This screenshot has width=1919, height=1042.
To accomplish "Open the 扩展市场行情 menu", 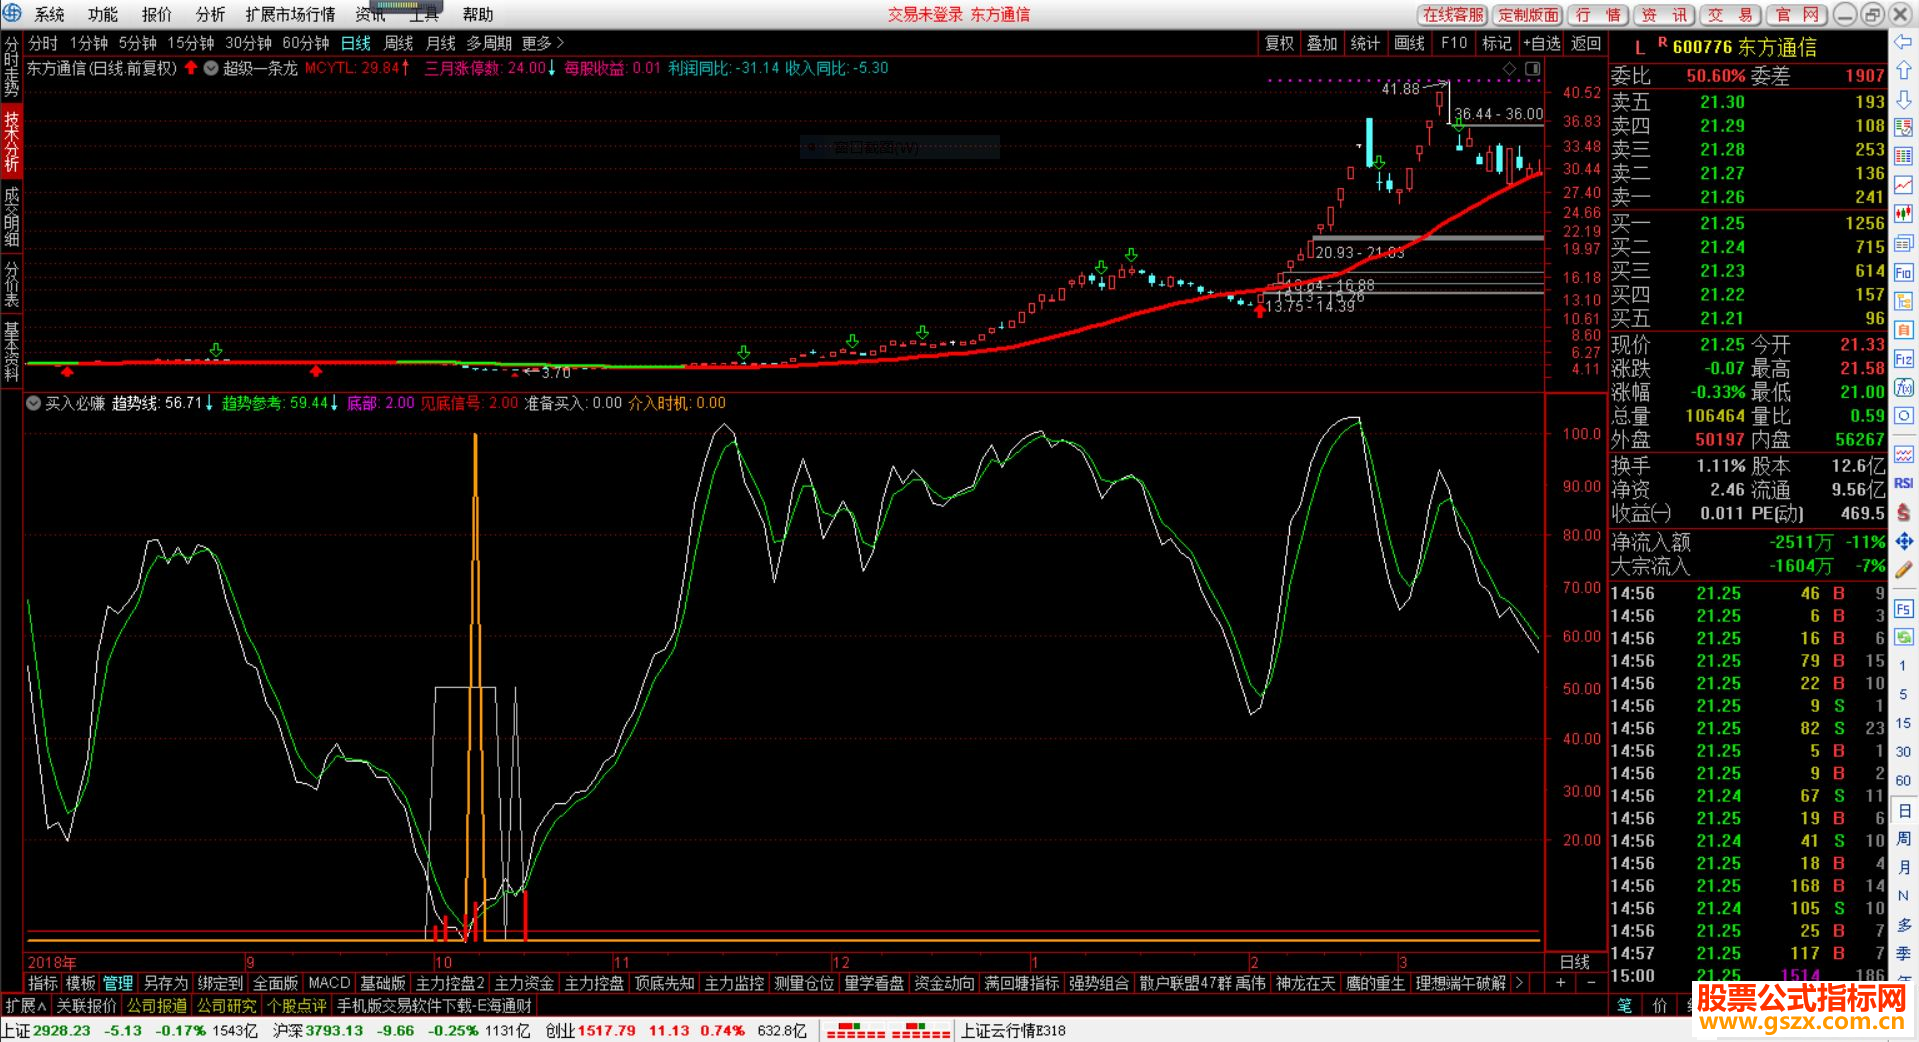I will 290,14.
